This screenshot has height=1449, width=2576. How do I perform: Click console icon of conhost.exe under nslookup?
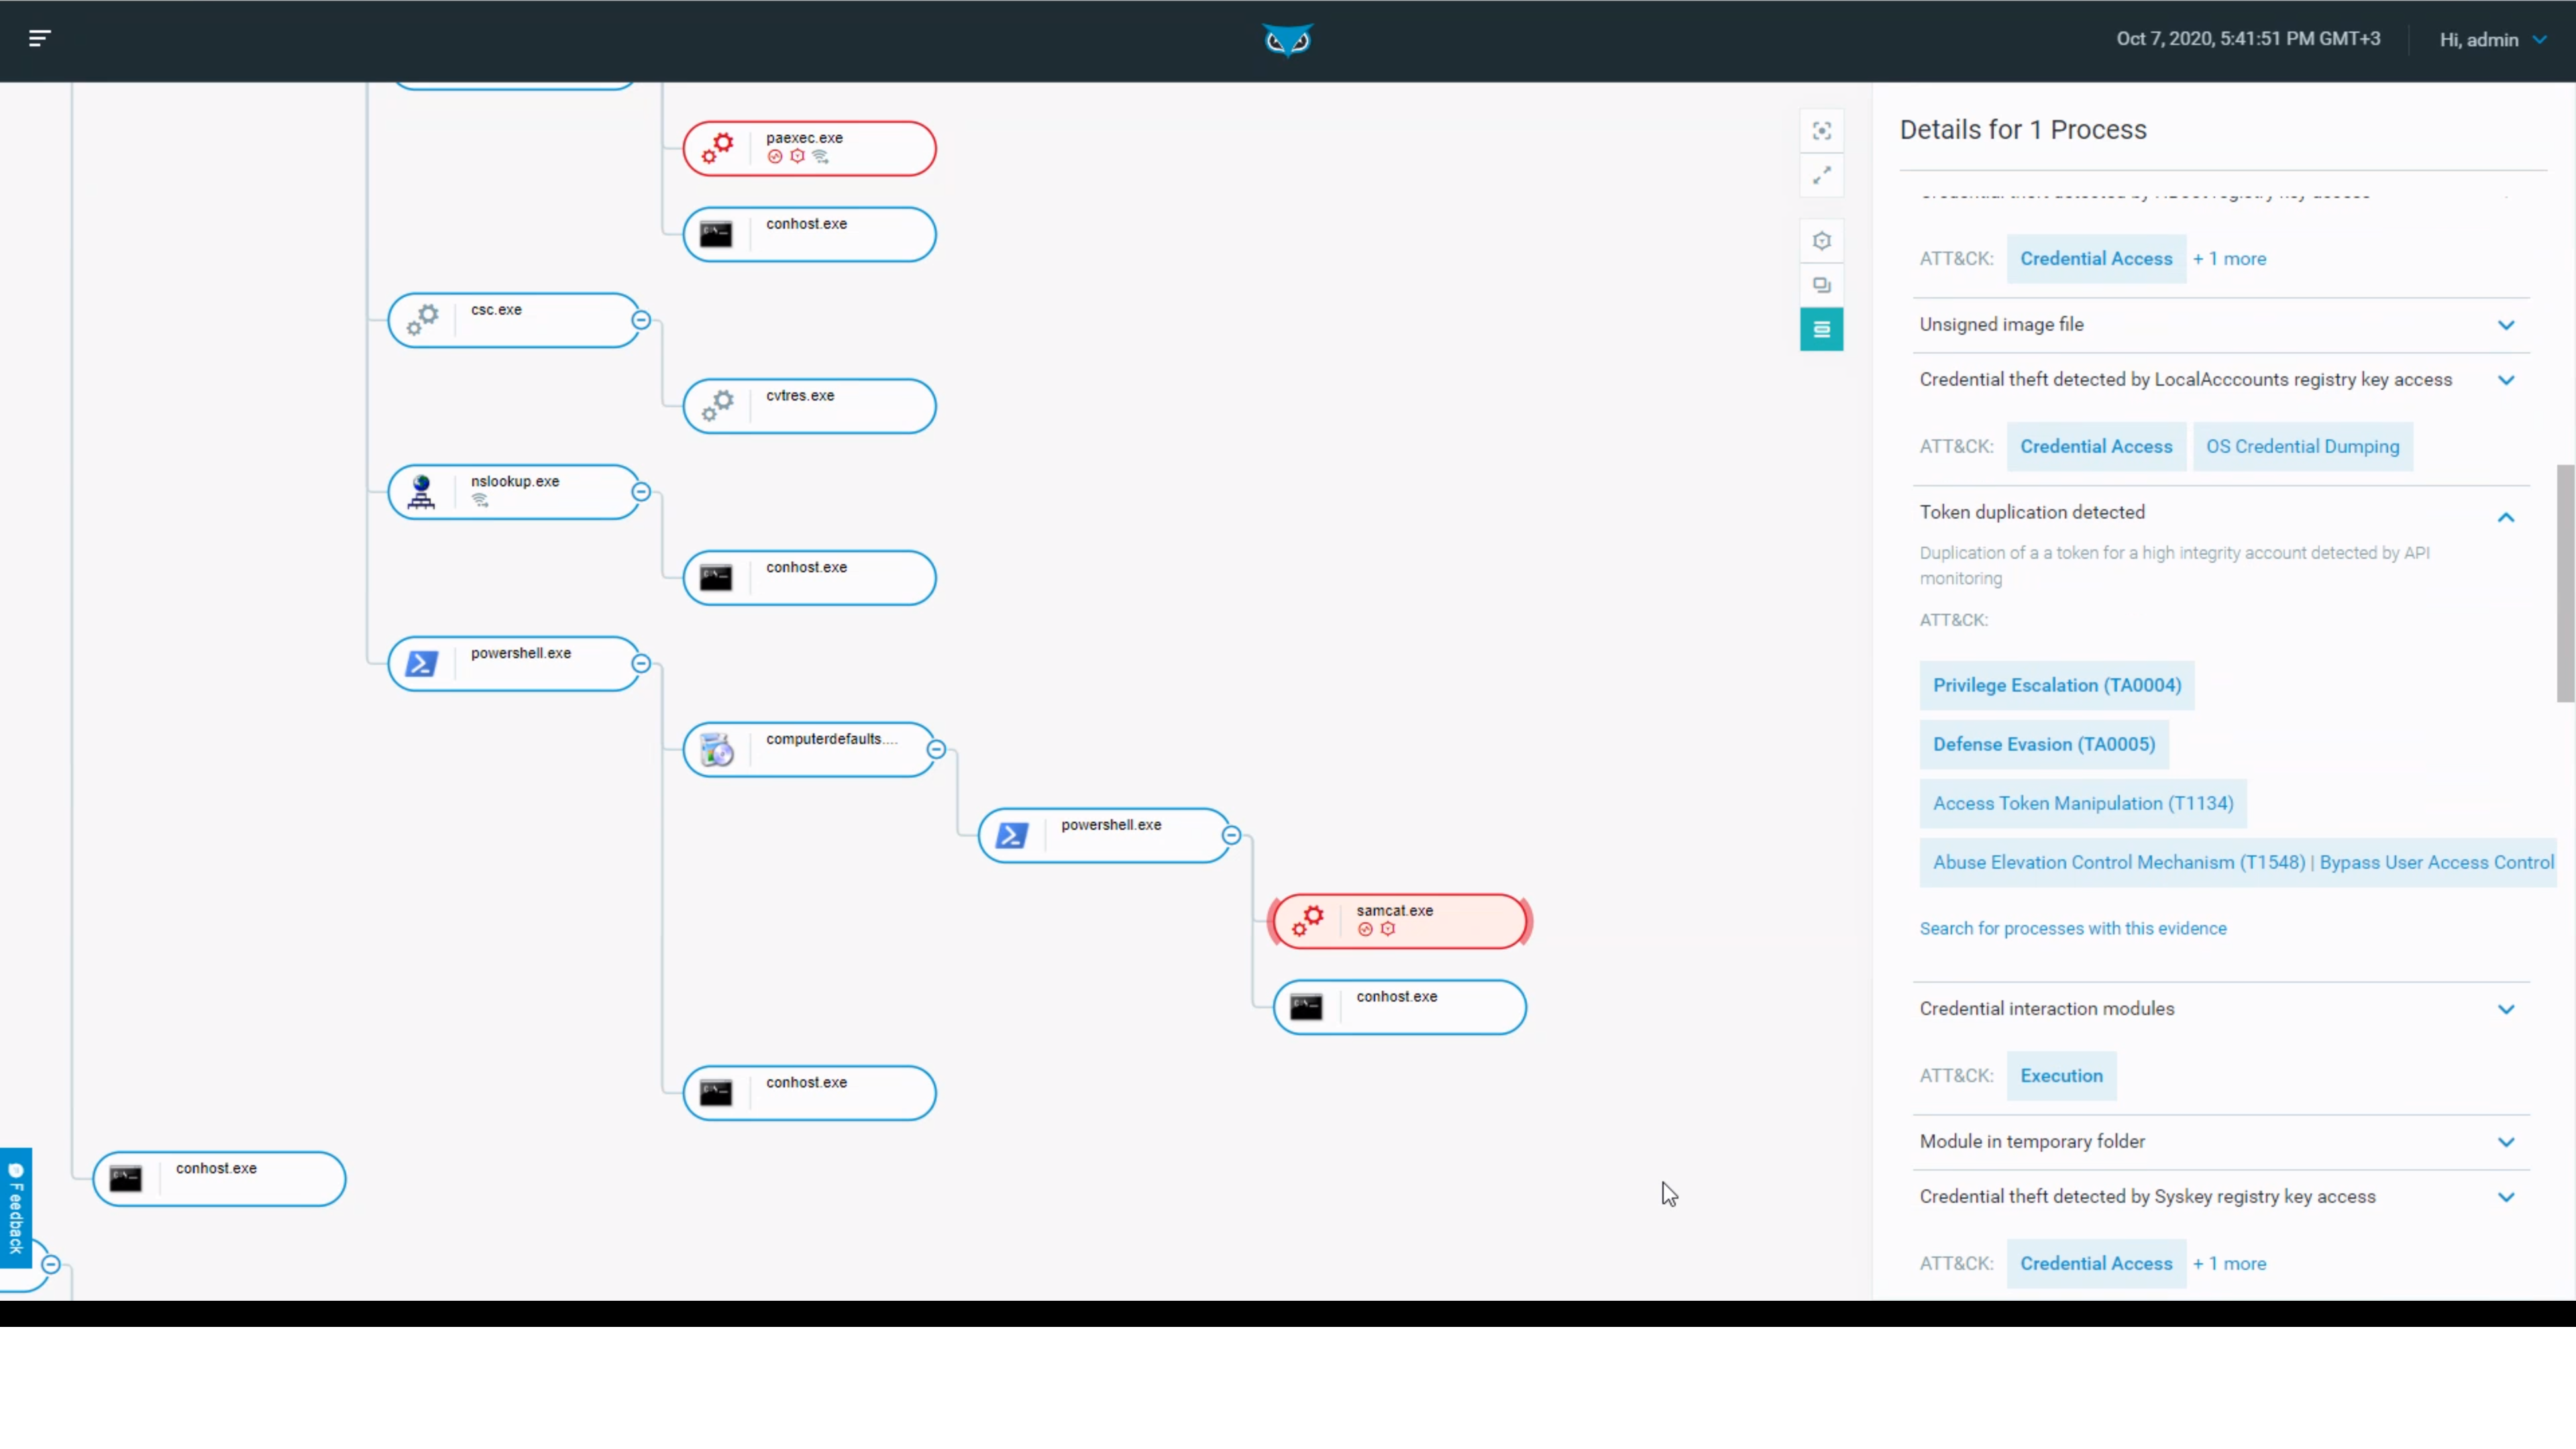716,578
